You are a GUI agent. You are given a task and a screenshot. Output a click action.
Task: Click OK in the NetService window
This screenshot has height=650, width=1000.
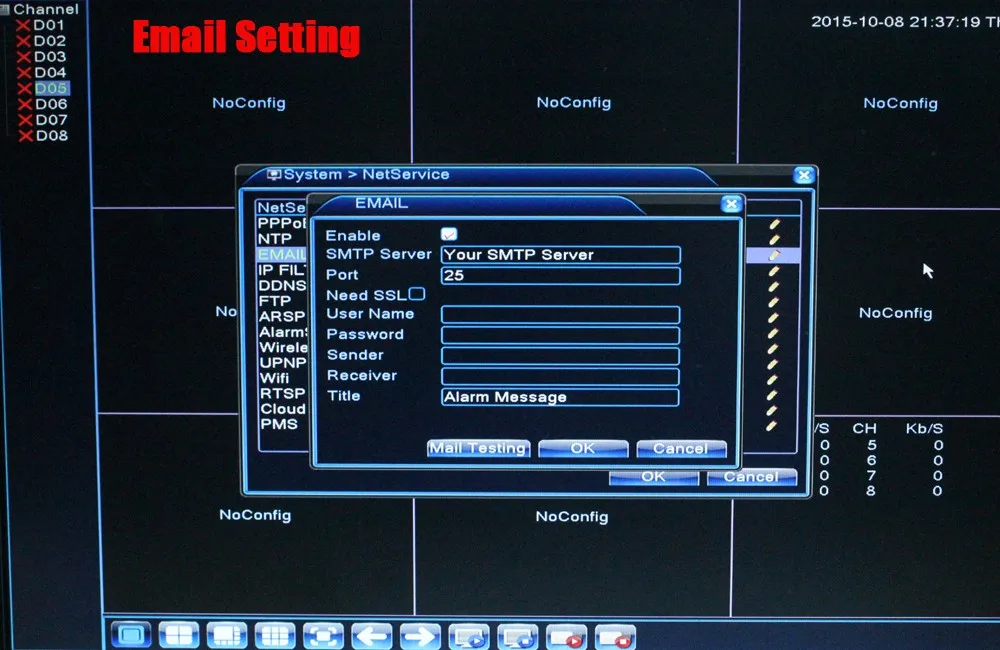[x=654, y=476]
